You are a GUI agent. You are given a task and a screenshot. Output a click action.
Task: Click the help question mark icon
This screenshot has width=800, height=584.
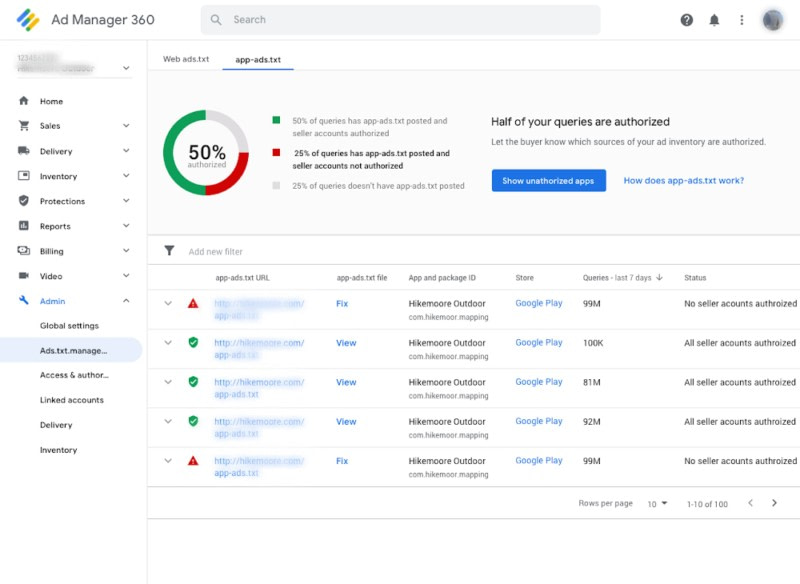[687, 20]
